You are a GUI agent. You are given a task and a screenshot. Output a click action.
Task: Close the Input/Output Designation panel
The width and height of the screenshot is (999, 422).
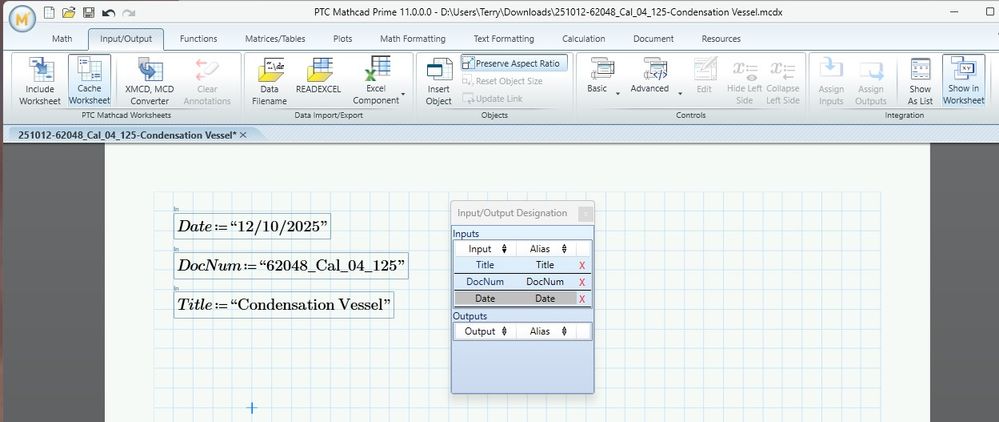pos(584,214)
